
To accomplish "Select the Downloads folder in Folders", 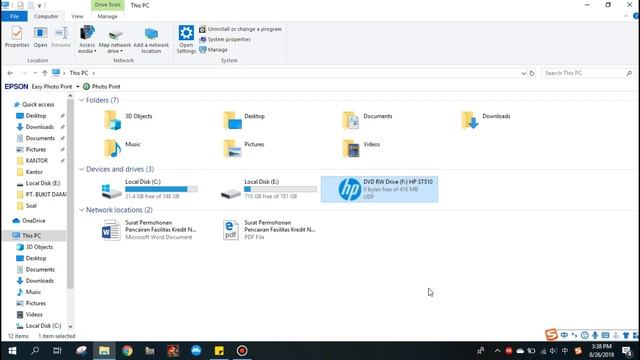I will tap(486, 120).
